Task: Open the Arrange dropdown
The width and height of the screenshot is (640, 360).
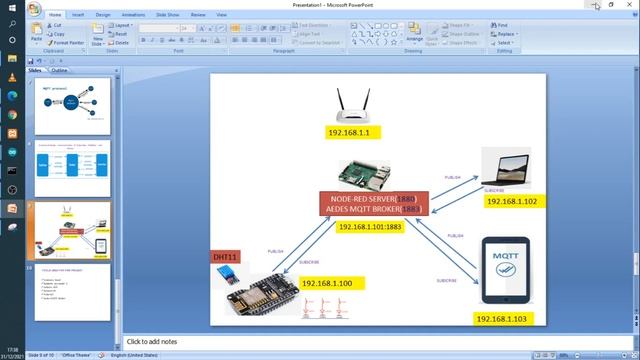Action: click(414, 32)
